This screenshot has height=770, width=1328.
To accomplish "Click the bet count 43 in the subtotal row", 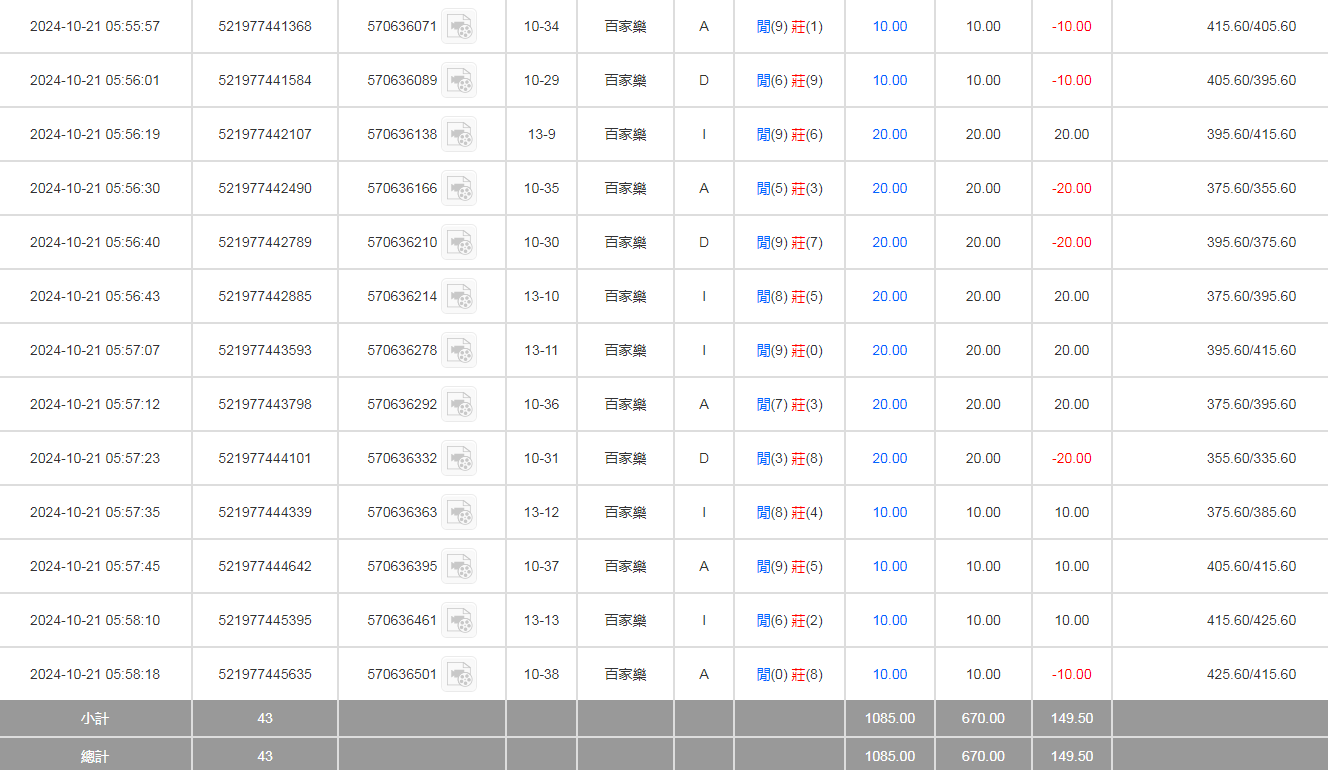I will point(264,718).
